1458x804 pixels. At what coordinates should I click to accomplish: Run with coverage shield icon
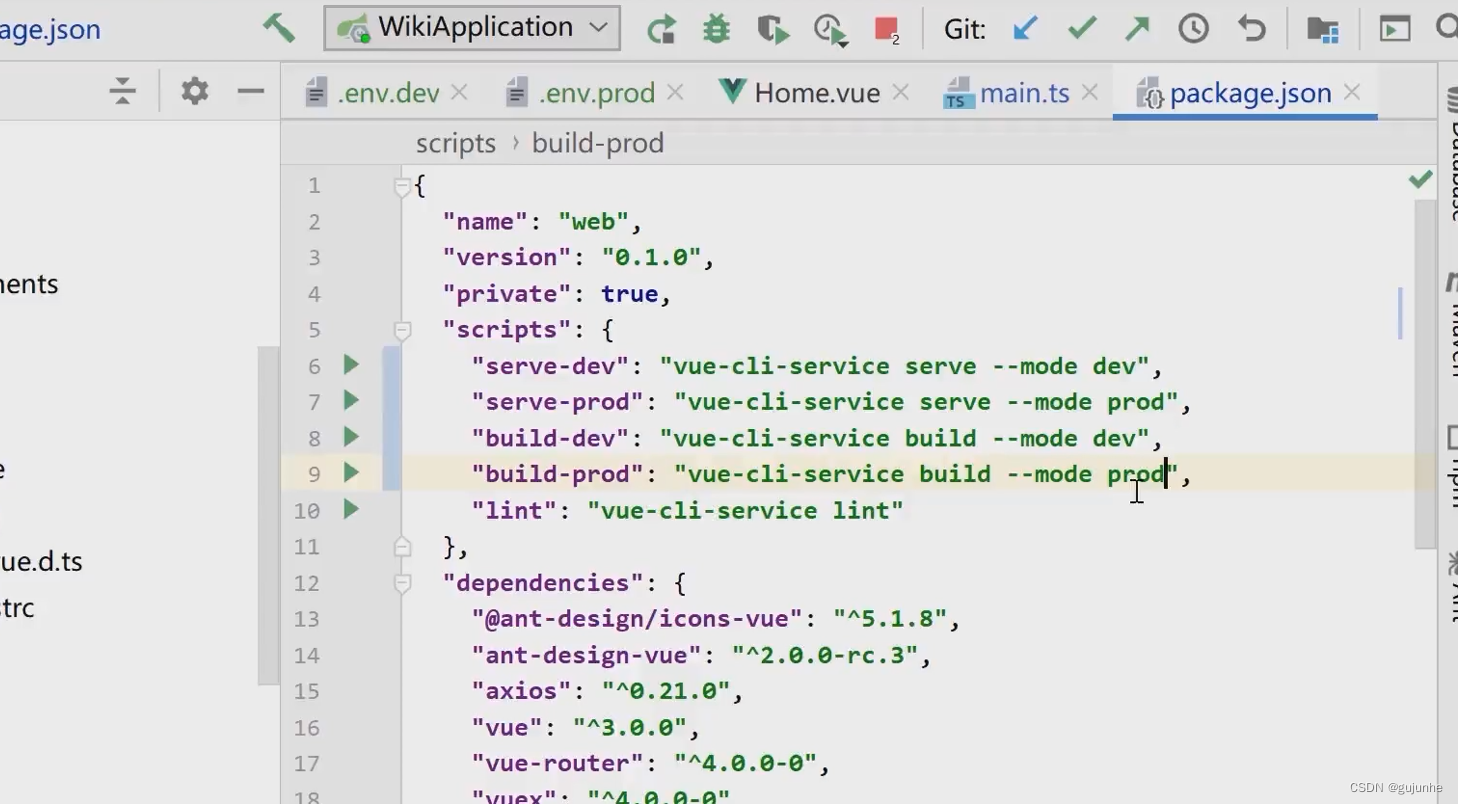[x=772, y=29]
